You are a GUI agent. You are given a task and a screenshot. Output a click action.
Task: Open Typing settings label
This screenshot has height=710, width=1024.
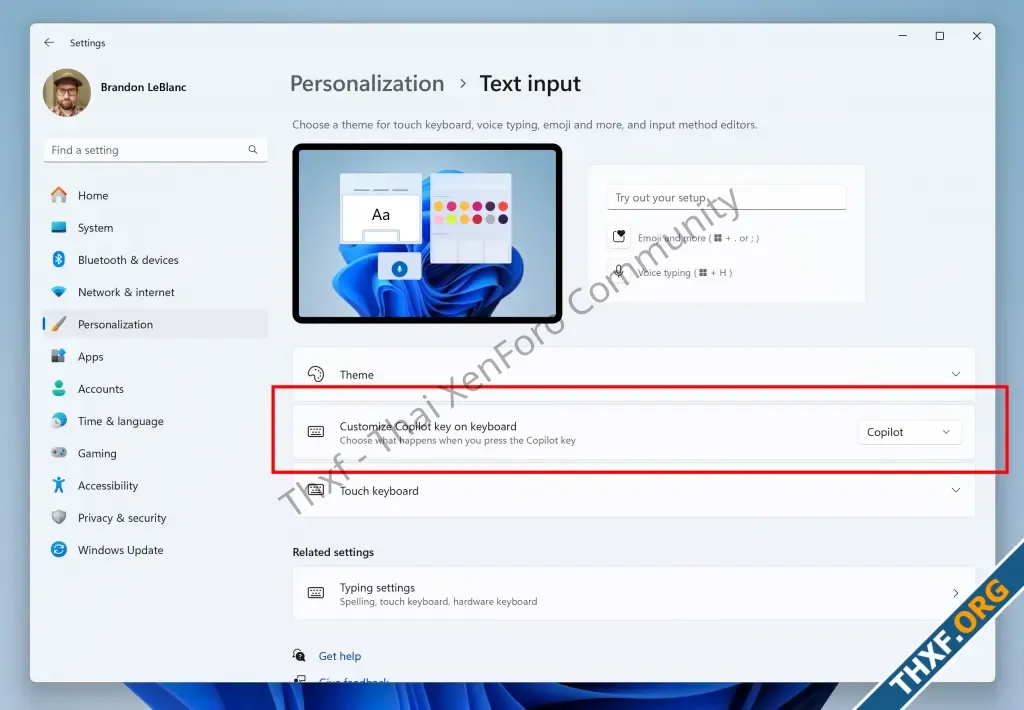(377, 587)
